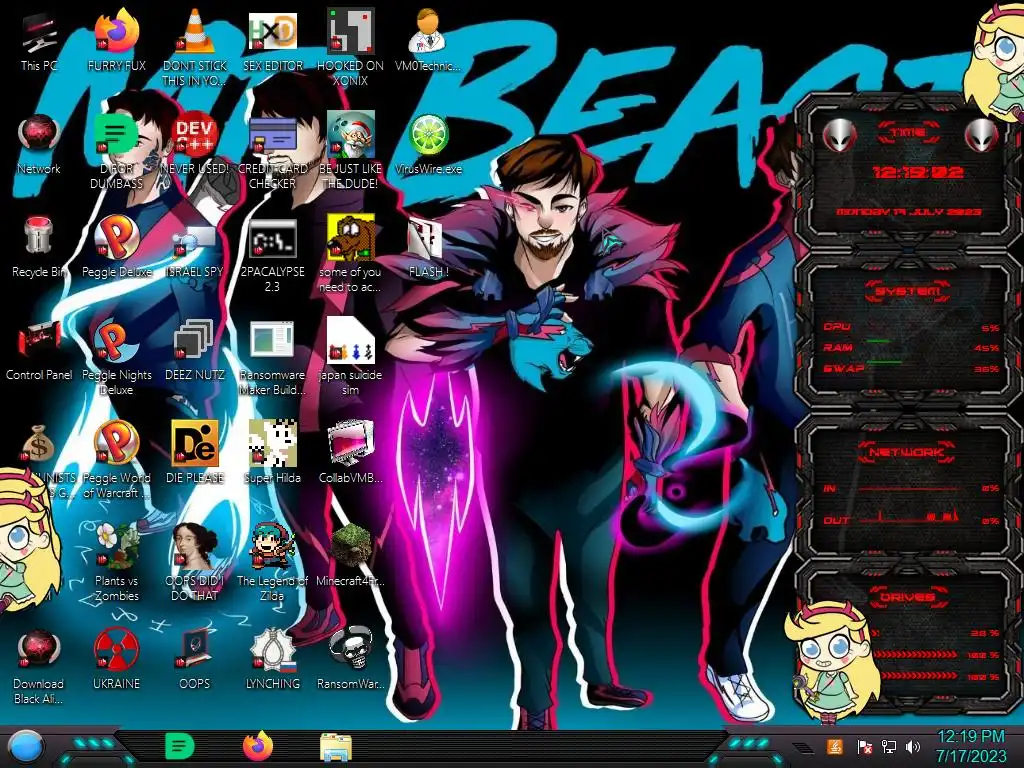
Task: Click the Start orb on the taskbar
Action: point(26,747)
